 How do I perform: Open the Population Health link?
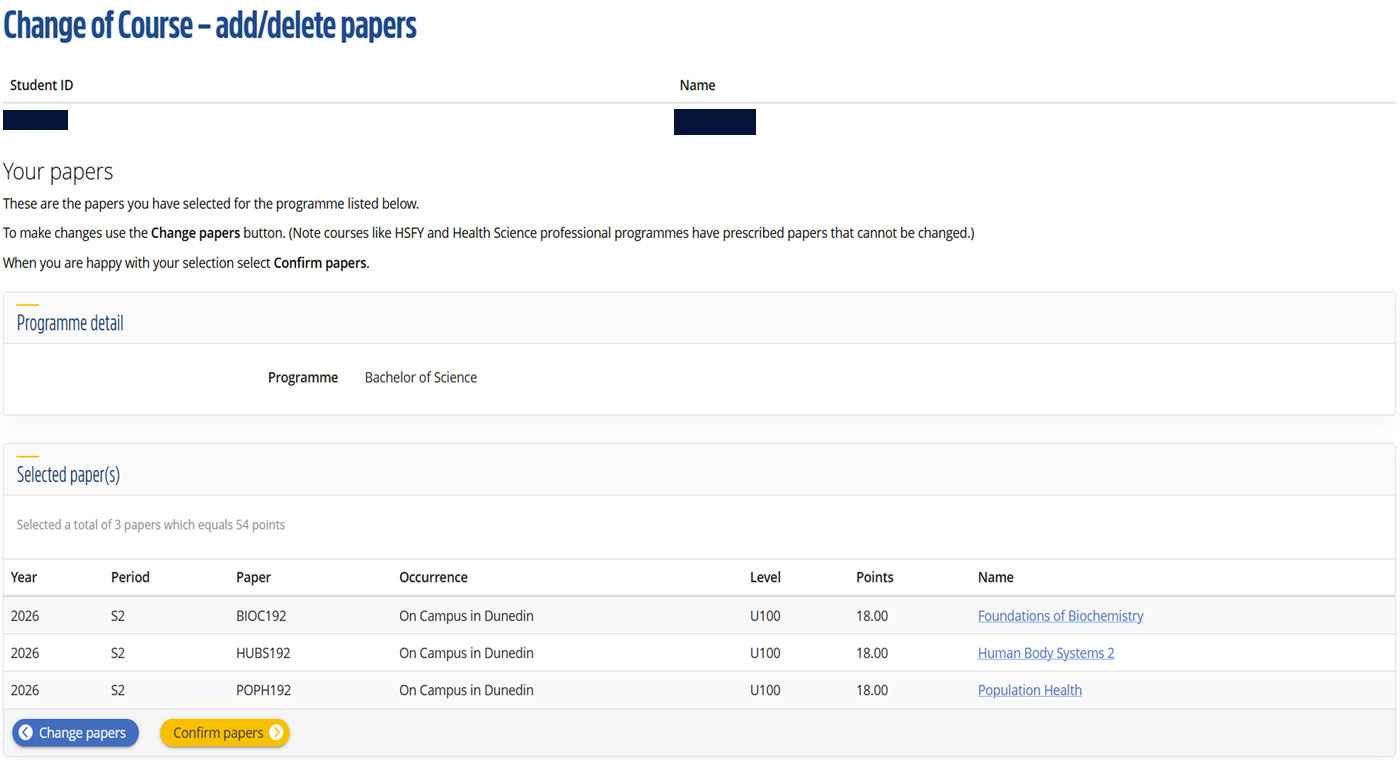[x=1030, y=690]
